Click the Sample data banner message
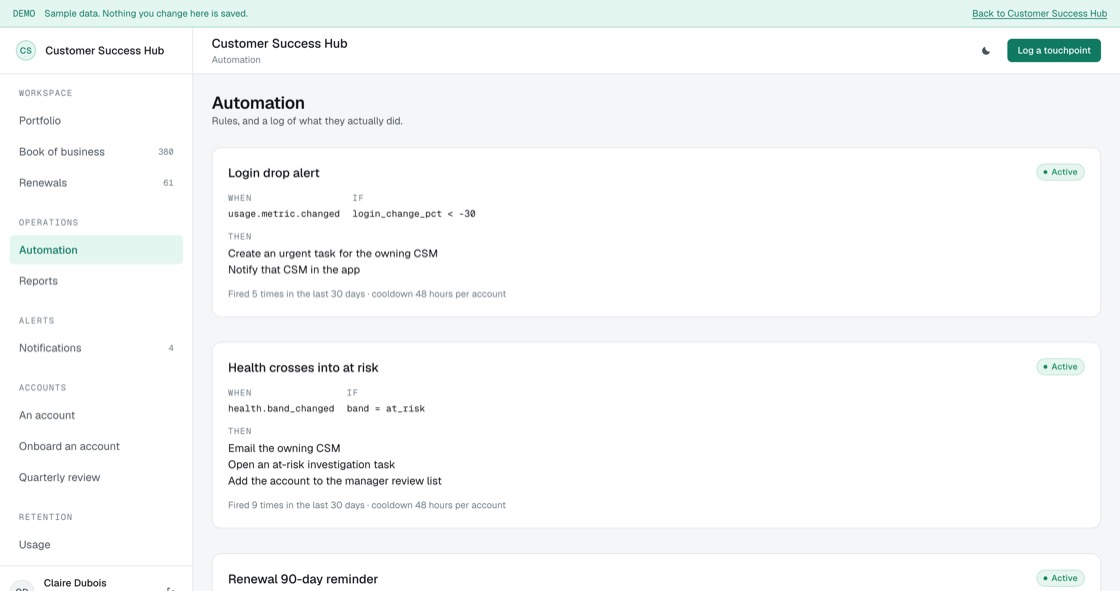 [146, 14]
